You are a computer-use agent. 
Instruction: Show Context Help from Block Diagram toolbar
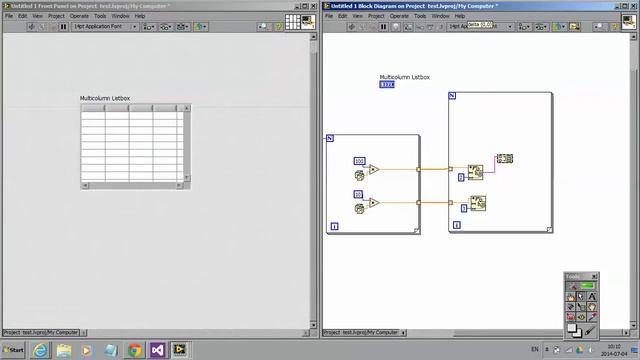coord(614,27)
